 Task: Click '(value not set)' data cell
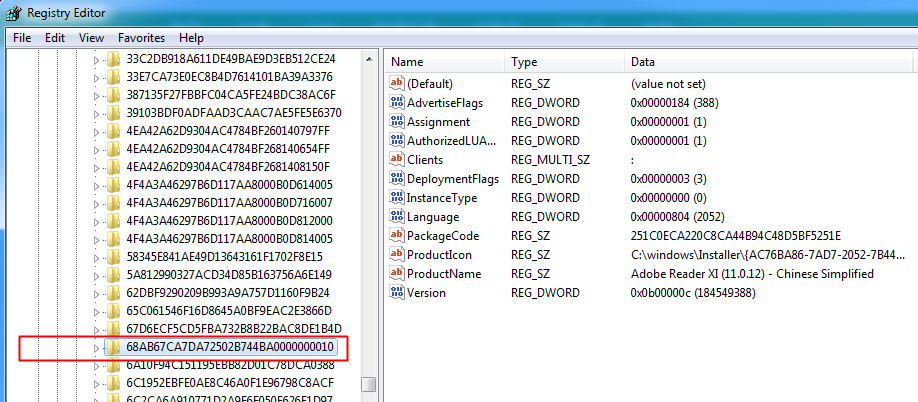coord(668,84)
